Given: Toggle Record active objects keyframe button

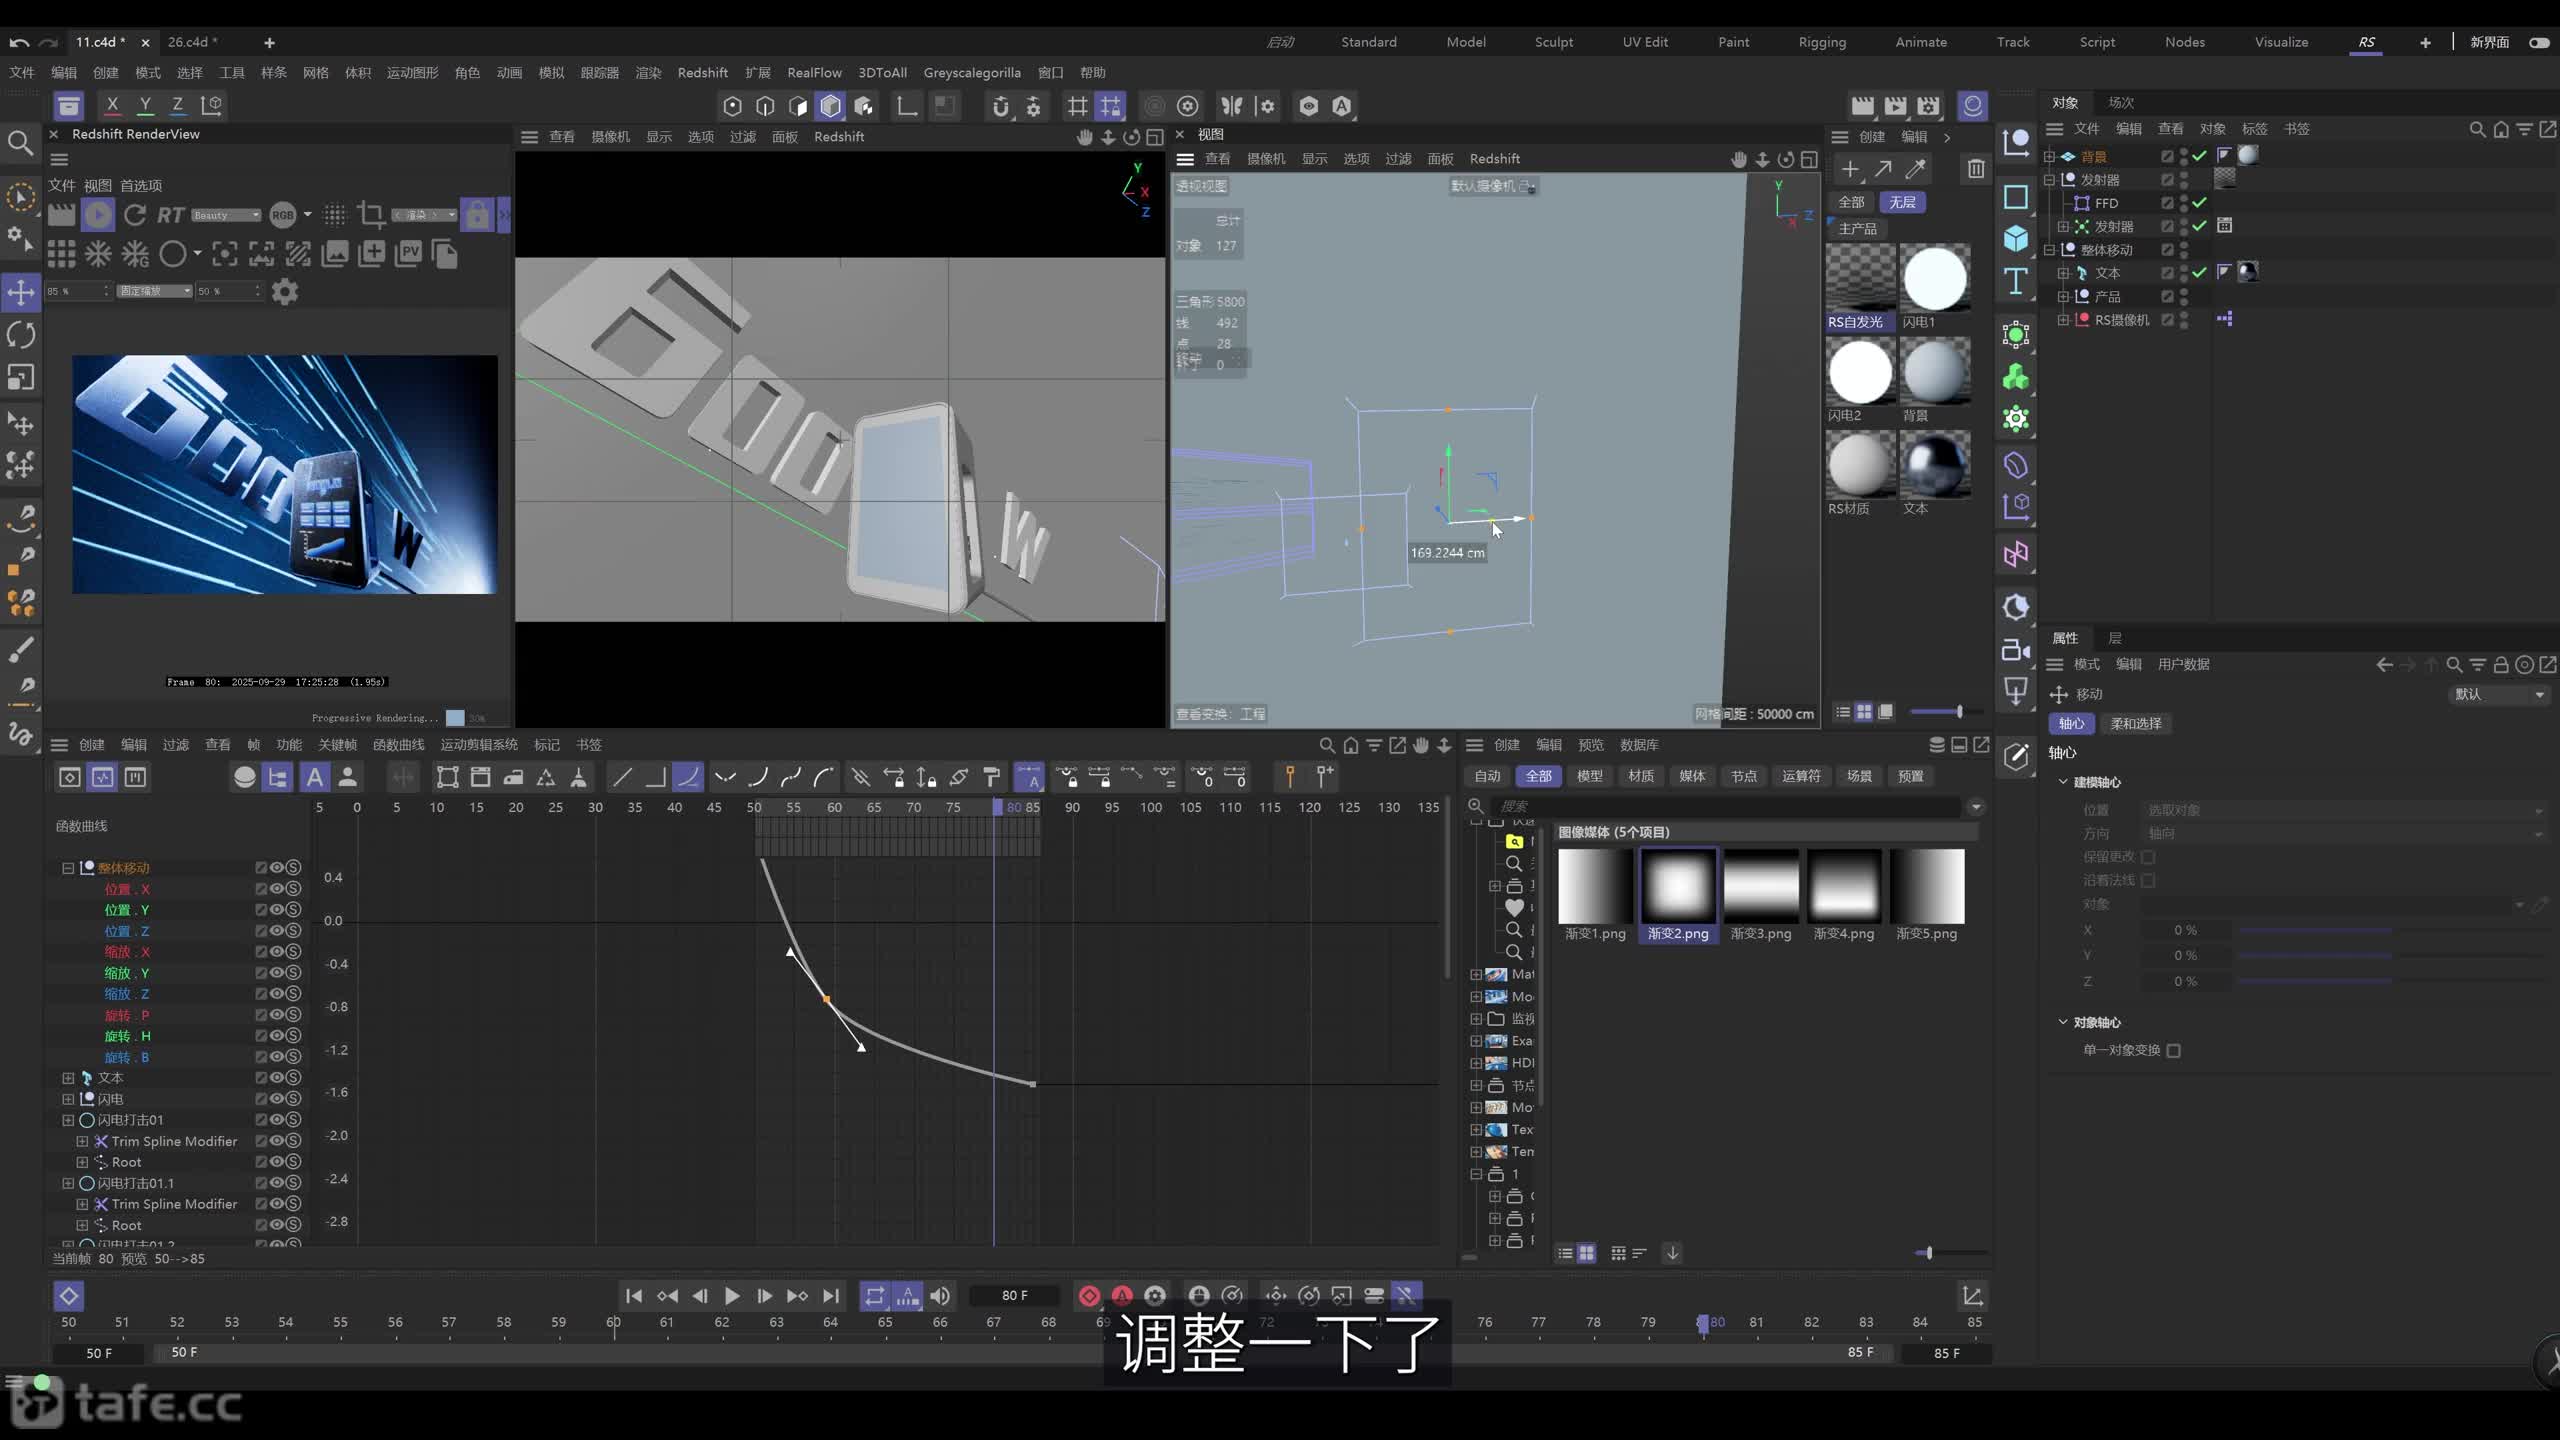Looking at the screenshot, I should pos(1089,1296).
